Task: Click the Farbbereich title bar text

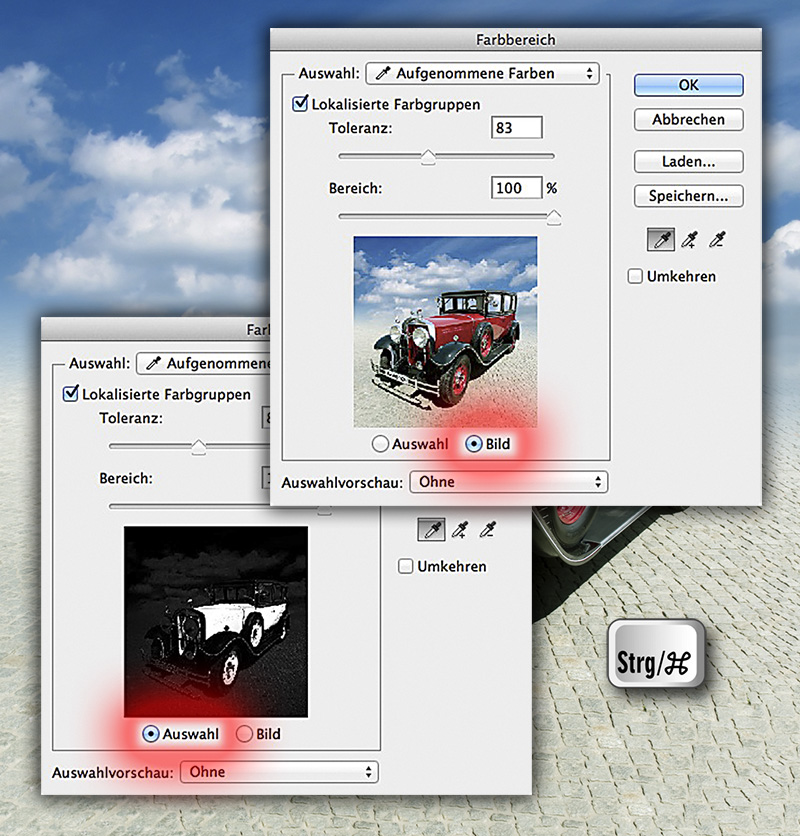Action: coord(516,40)
